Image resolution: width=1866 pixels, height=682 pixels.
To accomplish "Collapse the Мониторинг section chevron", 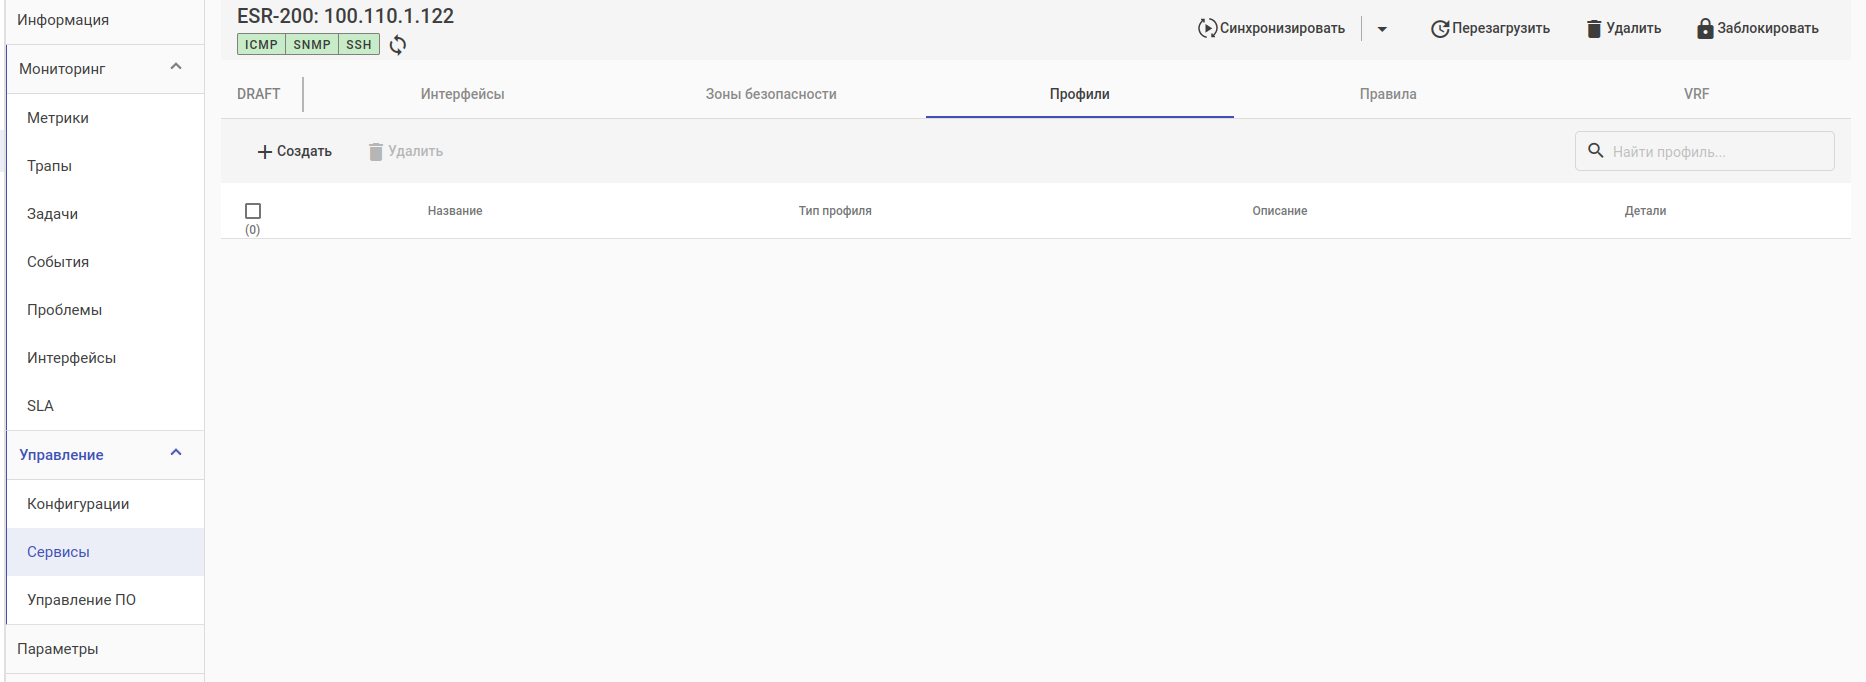I will point(176,67).
